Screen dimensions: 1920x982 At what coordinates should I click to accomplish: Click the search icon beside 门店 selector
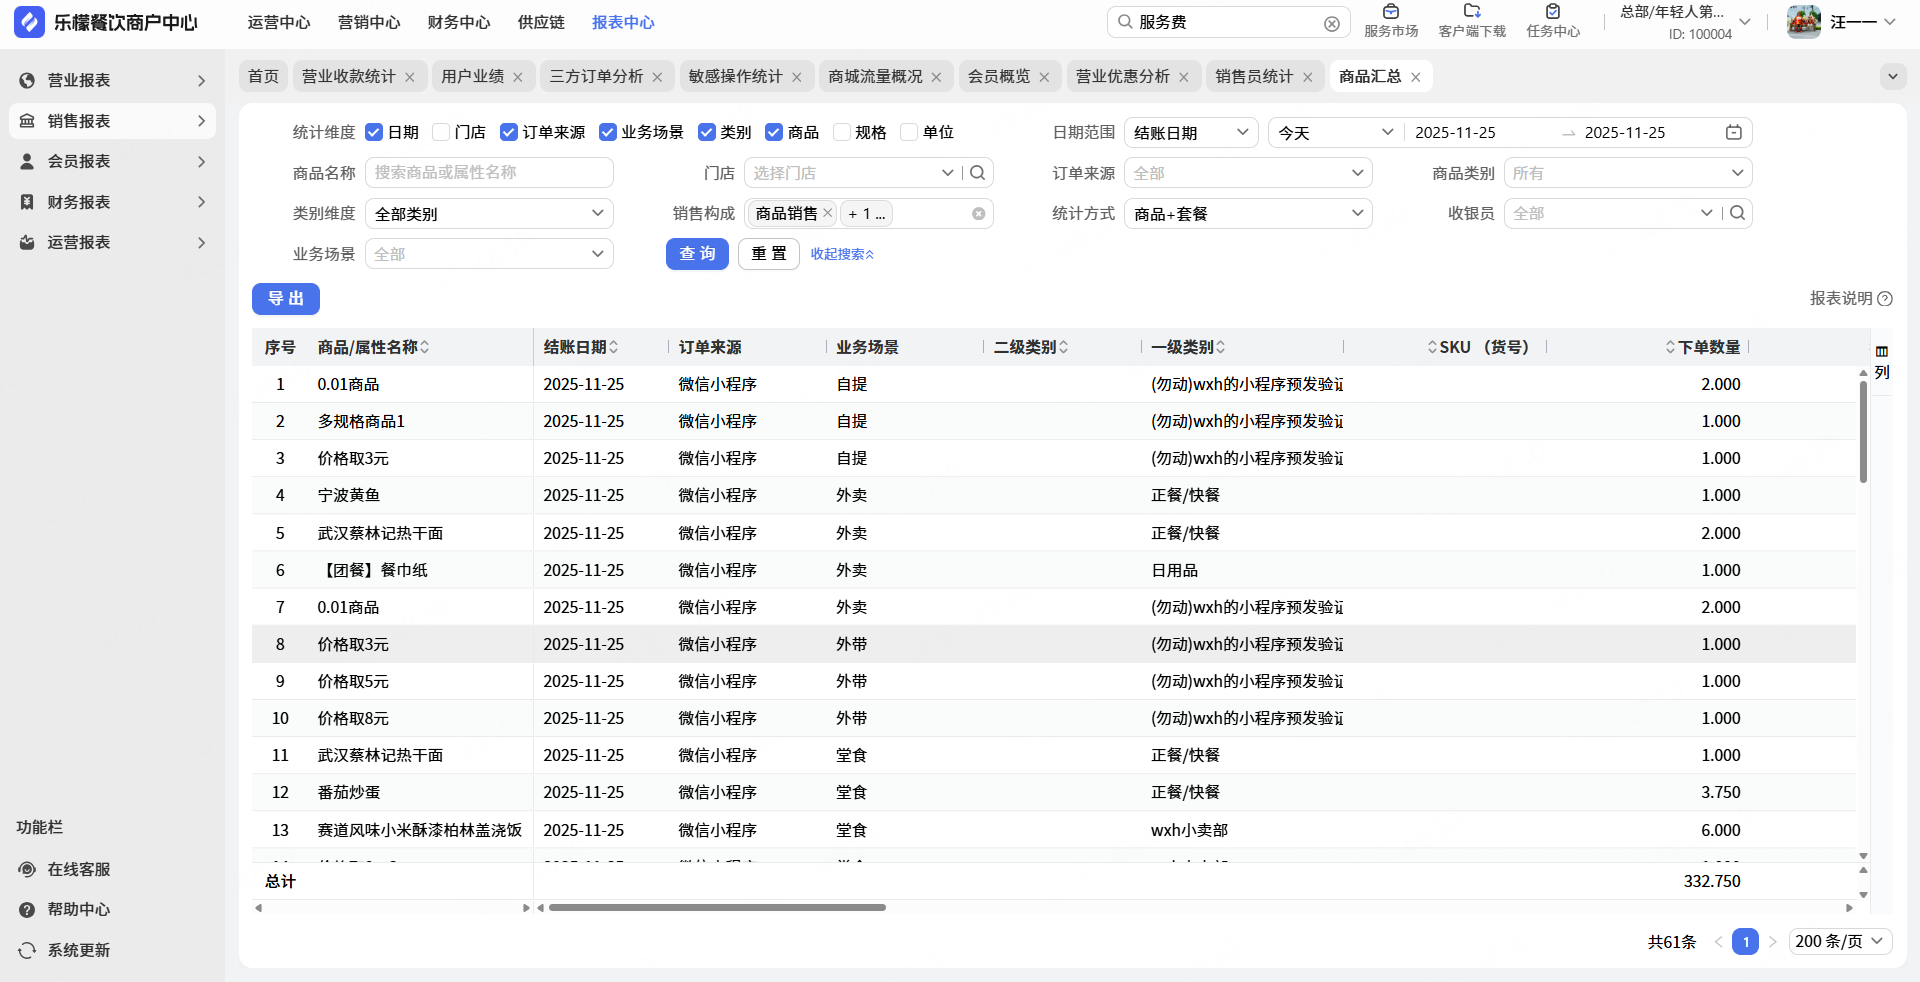click(978, 173)
